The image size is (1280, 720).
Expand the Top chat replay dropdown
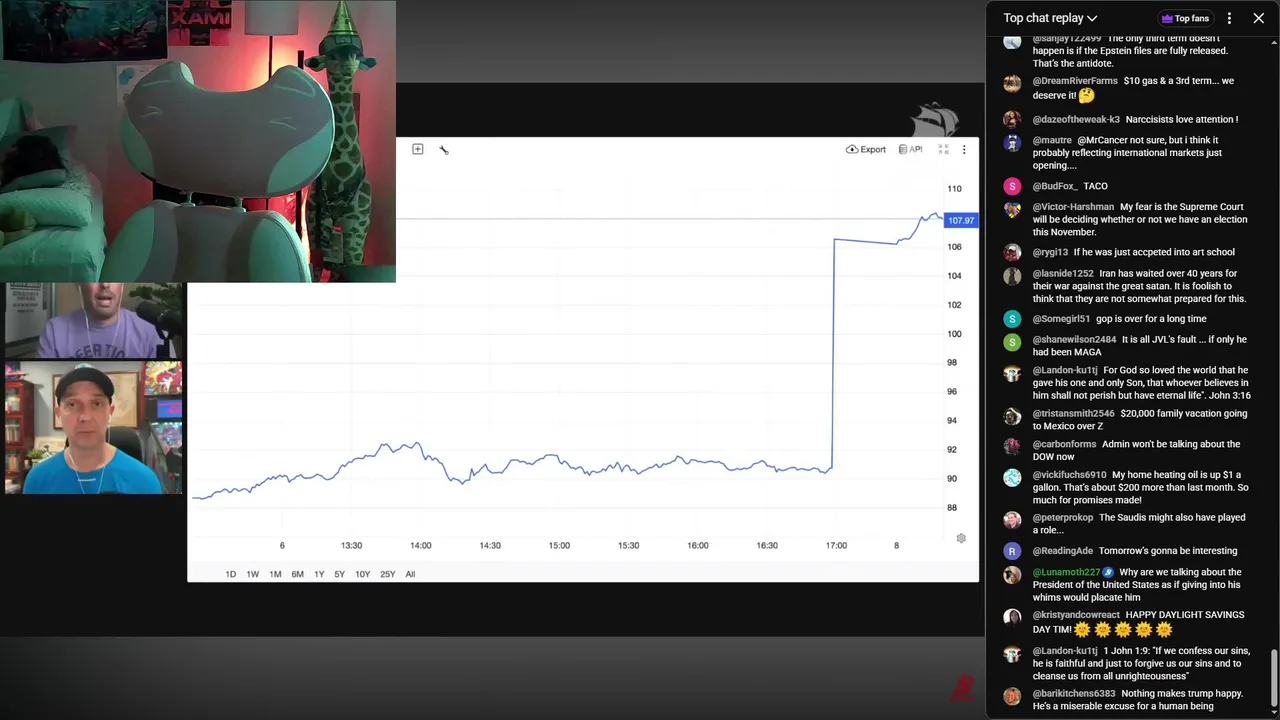tap(1050, 18)
